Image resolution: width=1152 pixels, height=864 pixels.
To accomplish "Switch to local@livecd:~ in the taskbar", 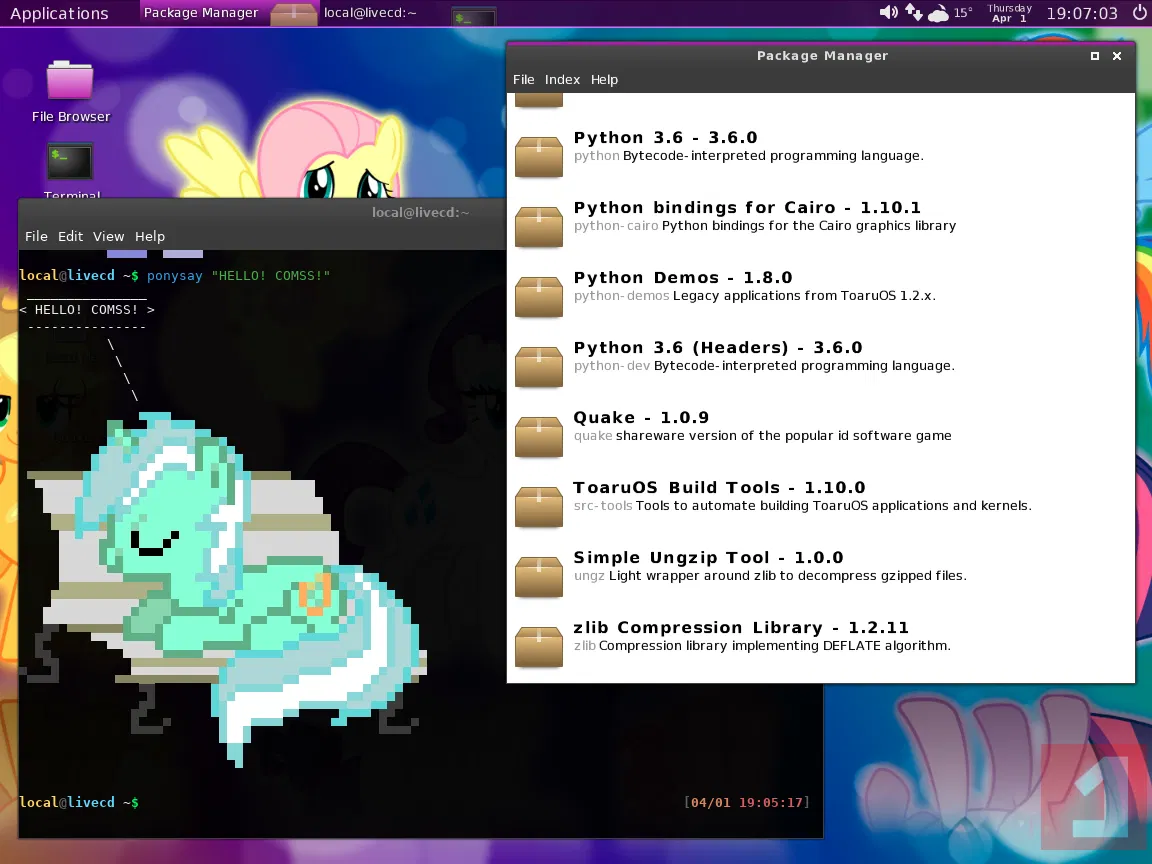I will point(370,12).
